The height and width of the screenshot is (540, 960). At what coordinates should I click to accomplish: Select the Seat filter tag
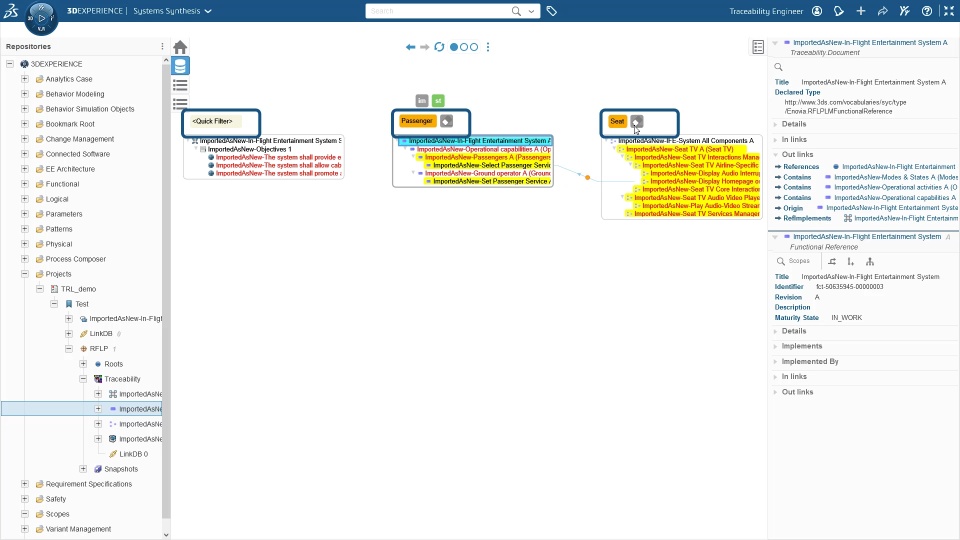617,121
